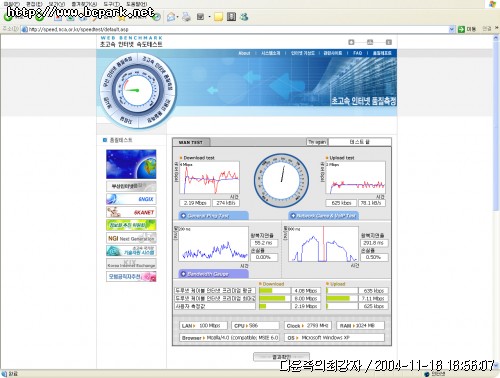Open the address bar dropdown arrow

click(x=452, y=29)
